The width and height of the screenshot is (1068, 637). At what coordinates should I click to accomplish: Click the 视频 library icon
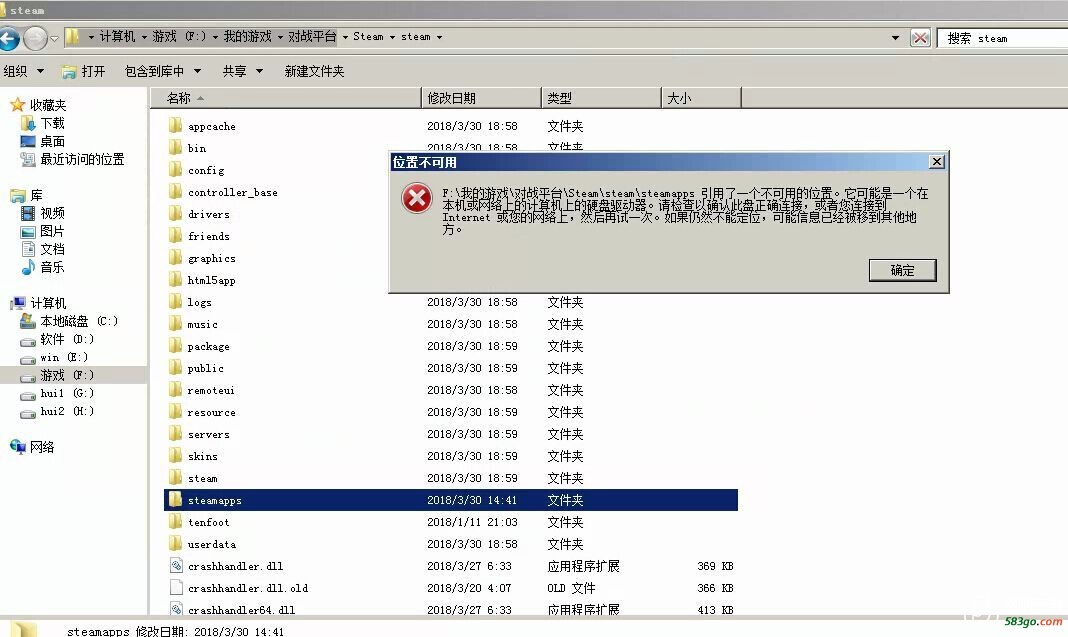coord(28,213)
